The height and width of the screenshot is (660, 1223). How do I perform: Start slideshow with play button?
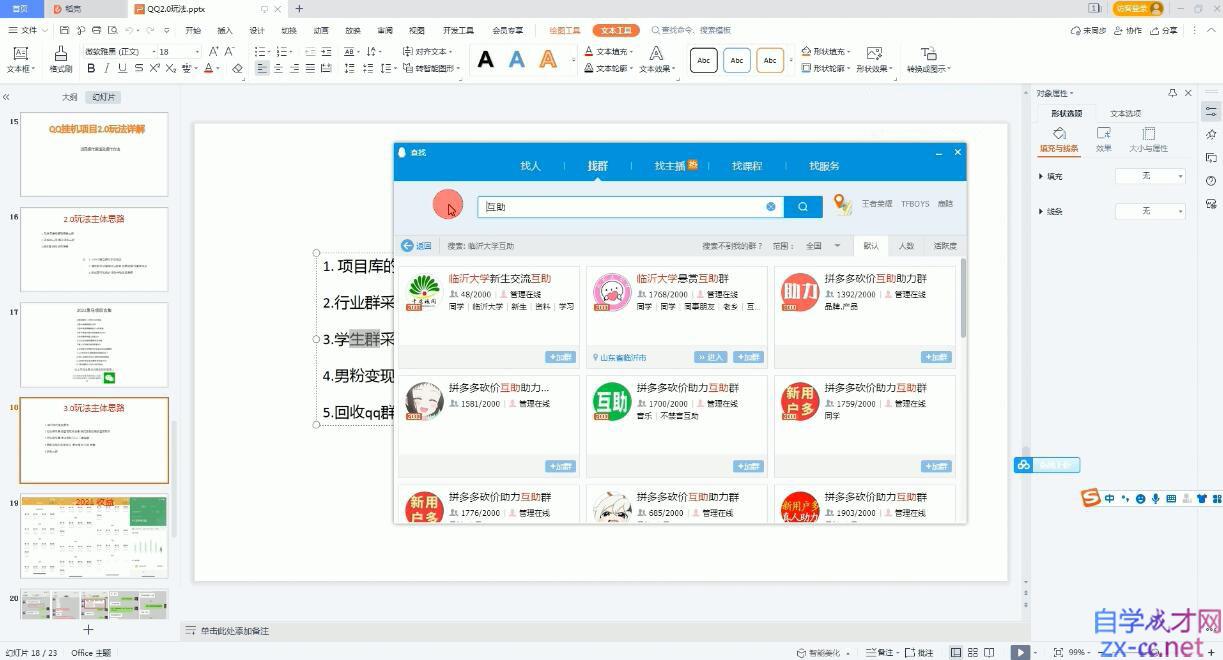tap(1019, 652)
